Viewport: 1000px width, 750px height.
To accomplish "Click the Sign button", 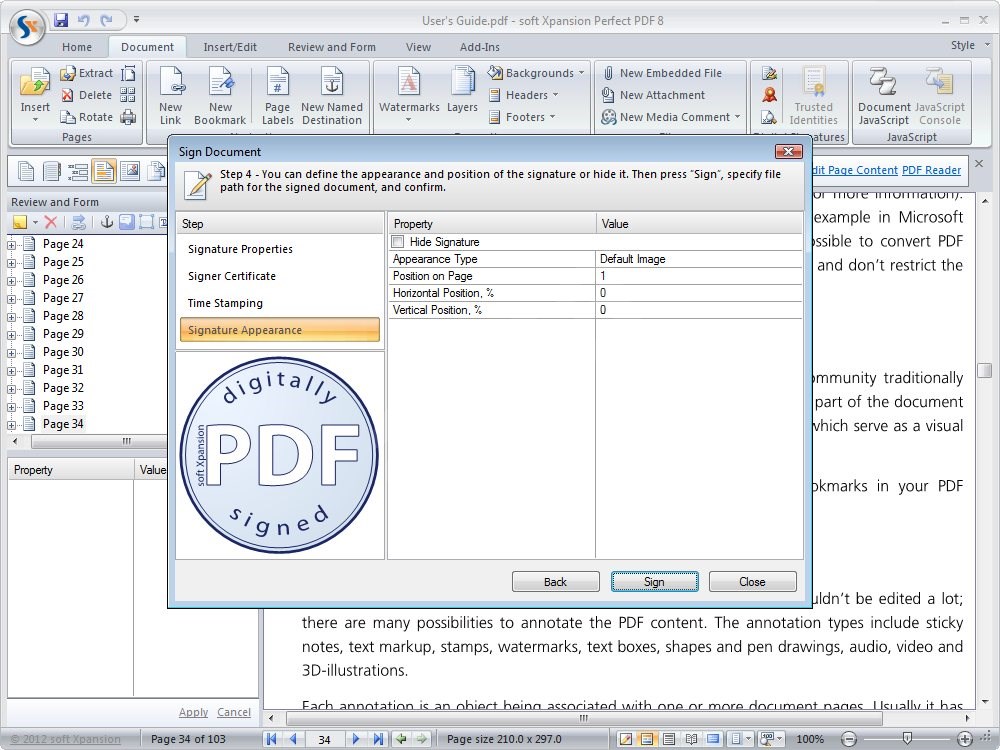I will click(x=654, y=582).
